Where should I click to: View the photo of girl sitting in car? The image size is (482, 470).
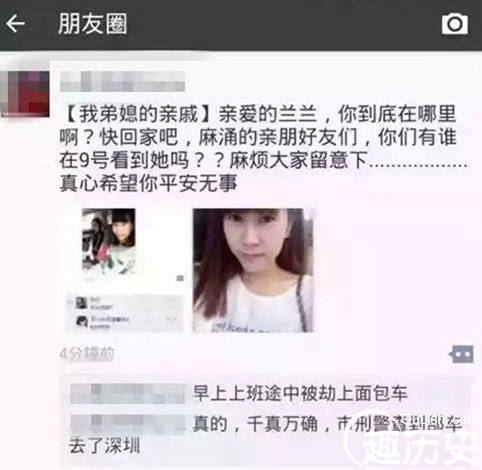coord(109,242)
